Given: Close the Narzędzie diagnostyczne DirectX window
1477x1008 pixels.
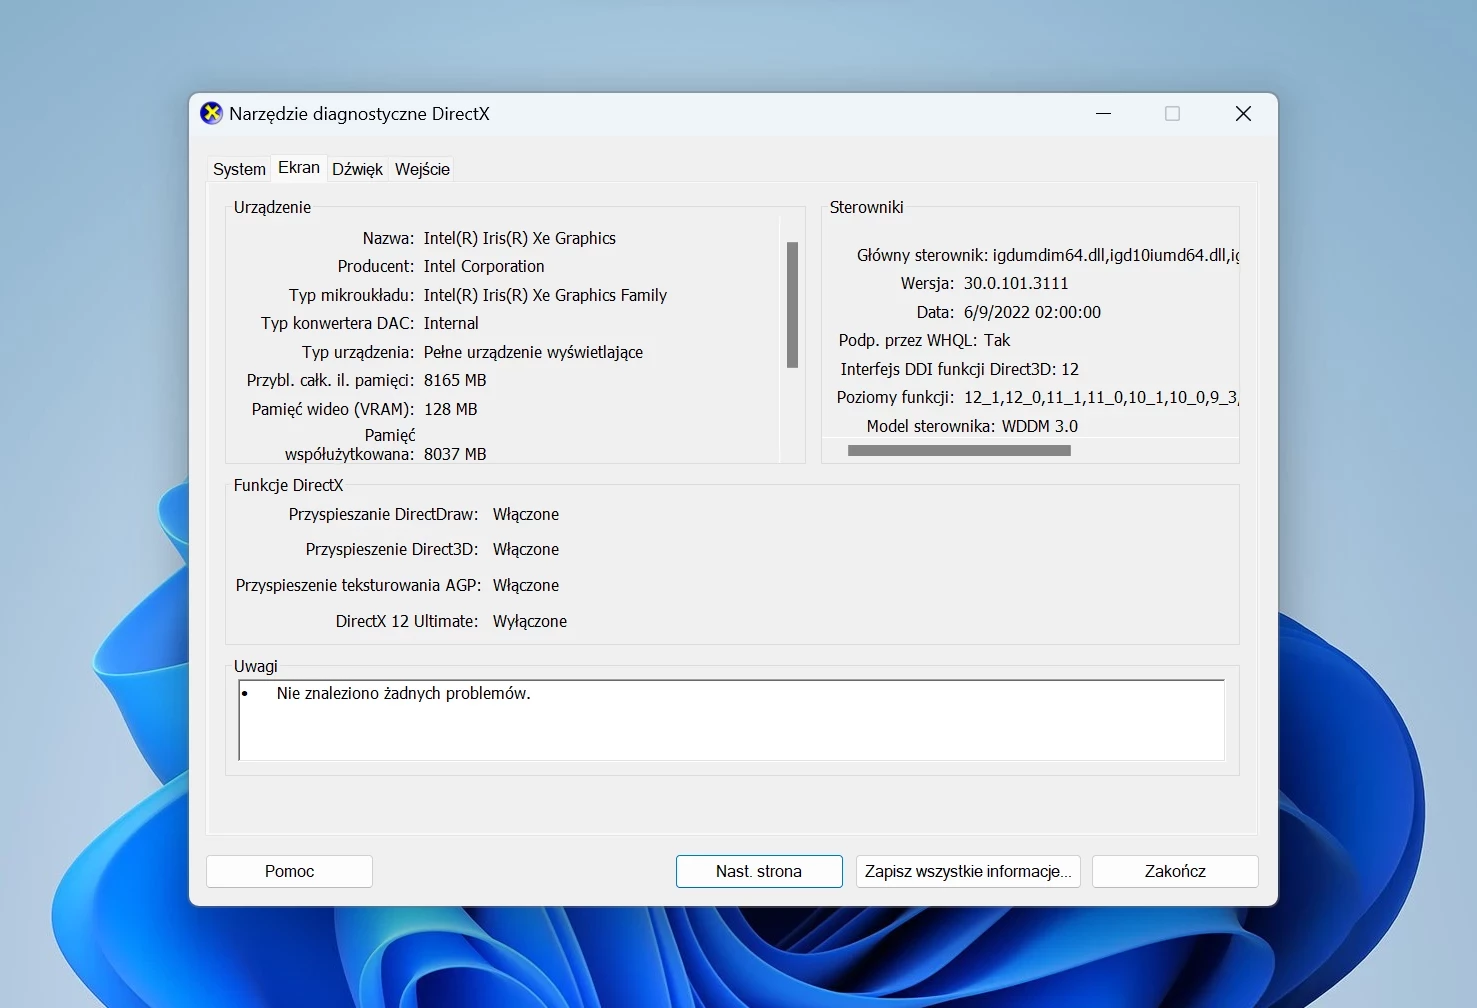Looking at the screenshot, I should (1243, 114).
